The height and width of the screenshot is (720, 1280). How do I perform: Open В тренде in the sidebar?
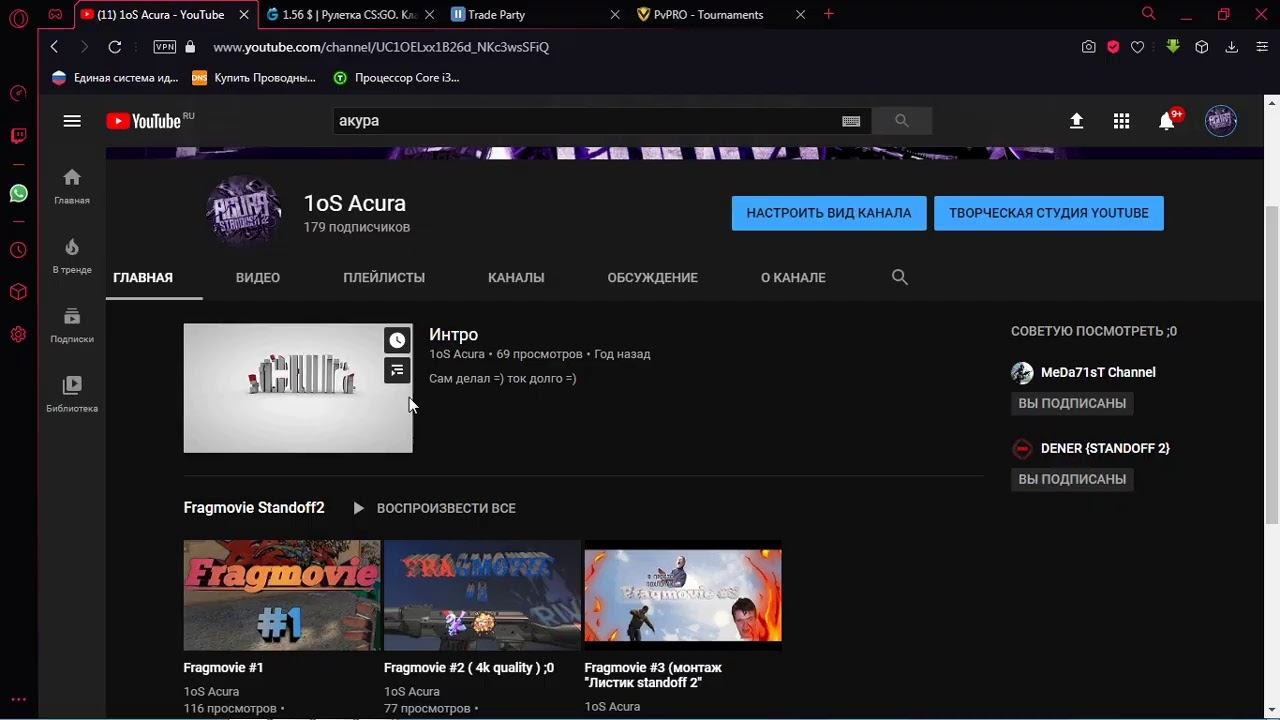(72, 255)
